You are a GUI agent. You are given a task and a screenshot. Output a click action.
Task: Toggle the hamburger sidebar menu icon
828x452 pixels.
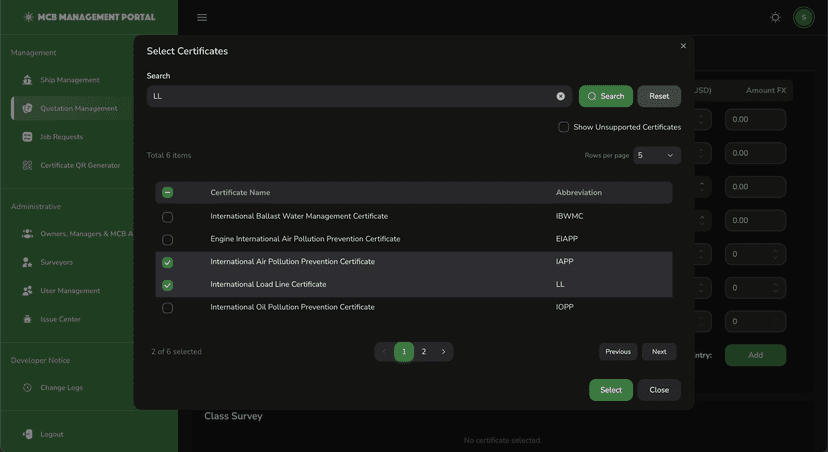click(x=202, y=17)
